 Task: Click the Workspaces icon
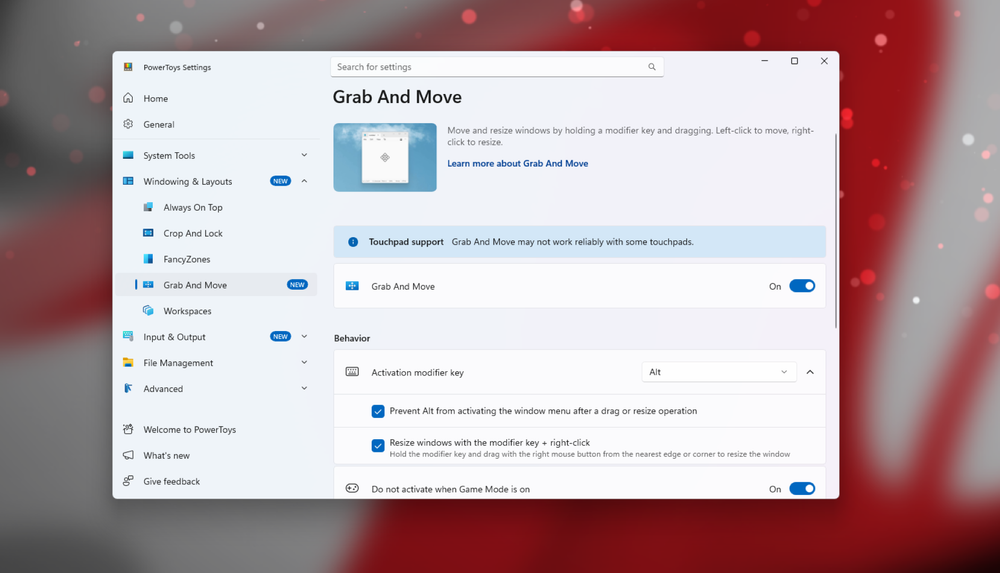point(148,311)
